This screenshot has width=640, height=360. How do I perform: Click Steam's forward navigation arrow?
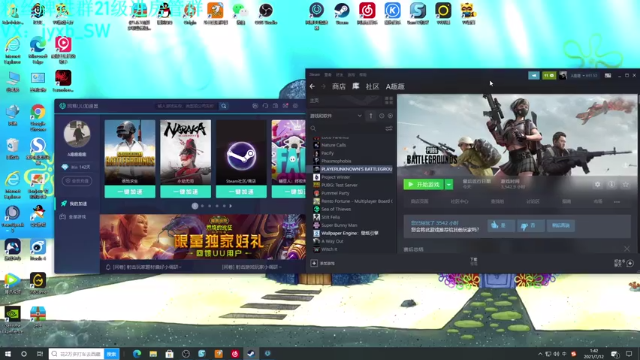click(x=323, y=87)
